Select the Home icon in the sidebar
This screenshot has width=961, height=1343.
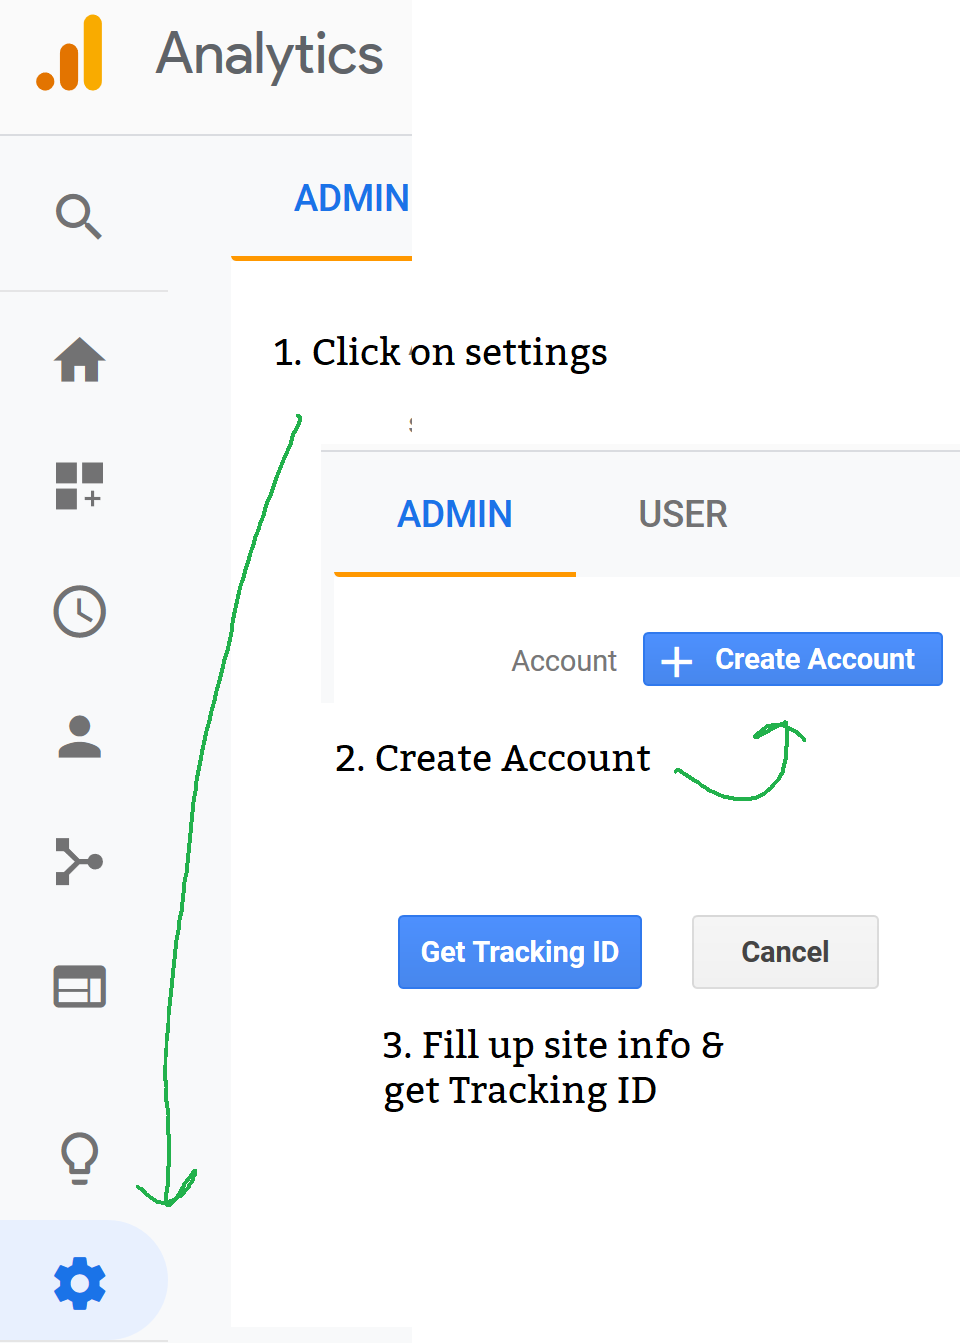click(x=80, y=361)
